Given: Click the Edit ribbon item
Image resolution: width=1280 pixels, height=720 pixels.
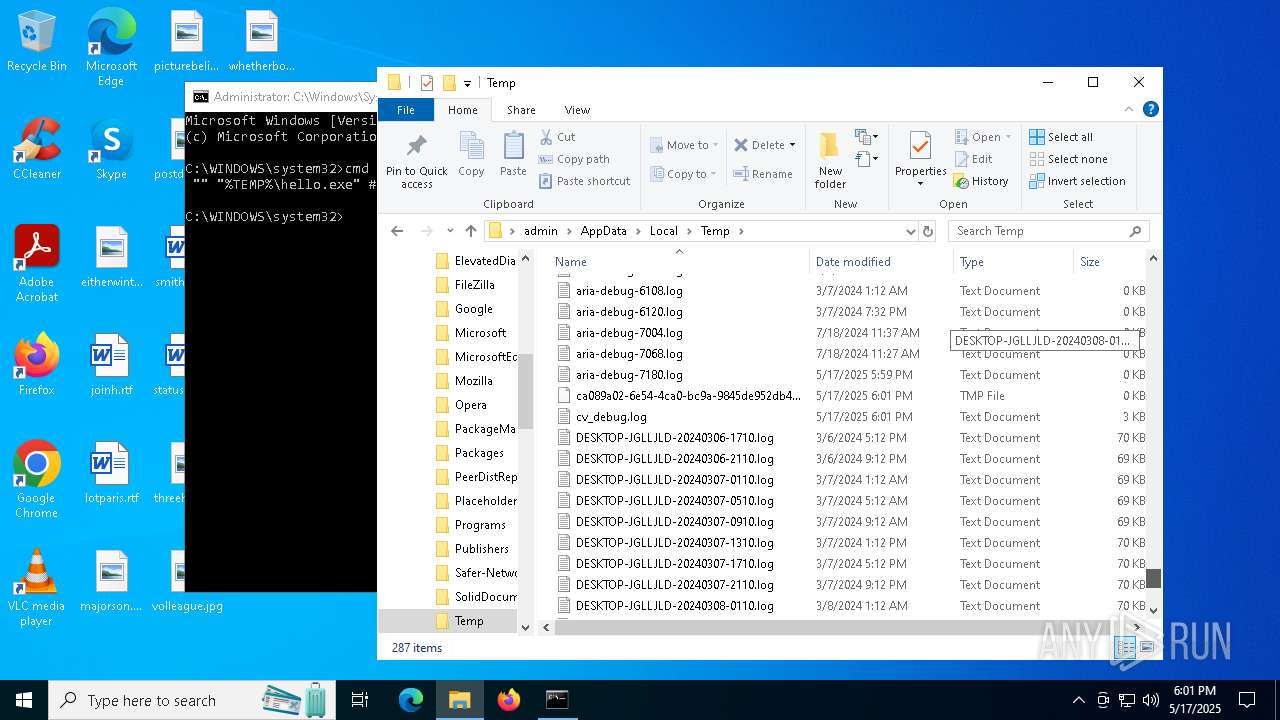Looking at the screenshot, I should 973,159.
